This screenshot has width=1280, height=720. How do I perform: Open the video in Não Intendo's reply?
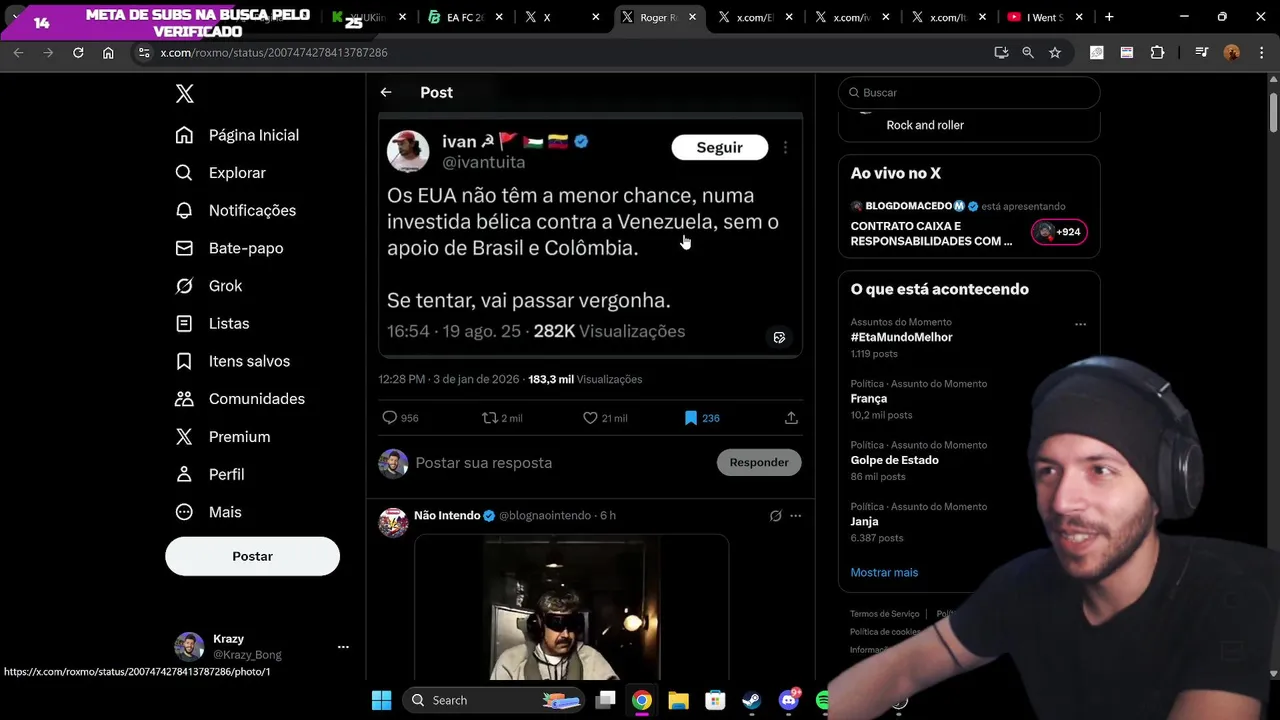(x=571, y=608)
